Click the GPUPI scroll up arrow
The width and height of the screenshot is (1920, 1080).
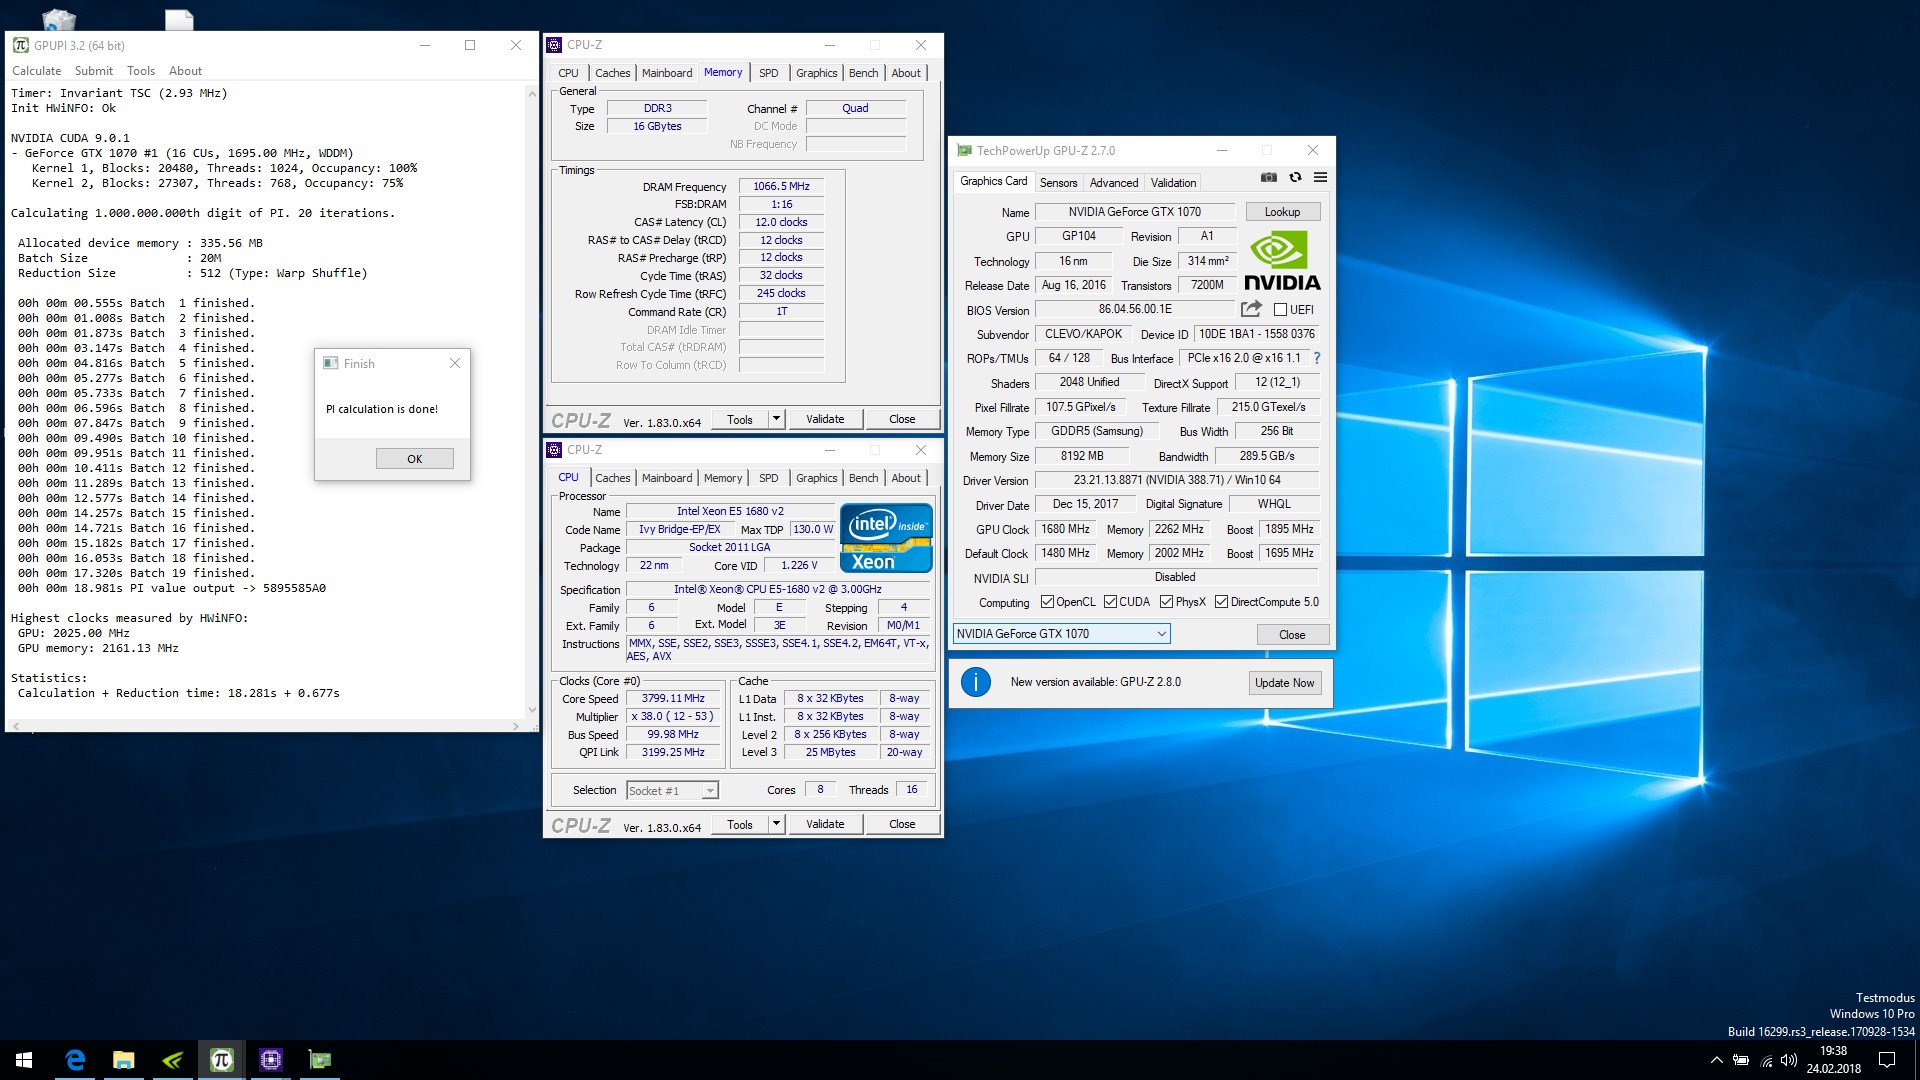[x=531, y=92]
